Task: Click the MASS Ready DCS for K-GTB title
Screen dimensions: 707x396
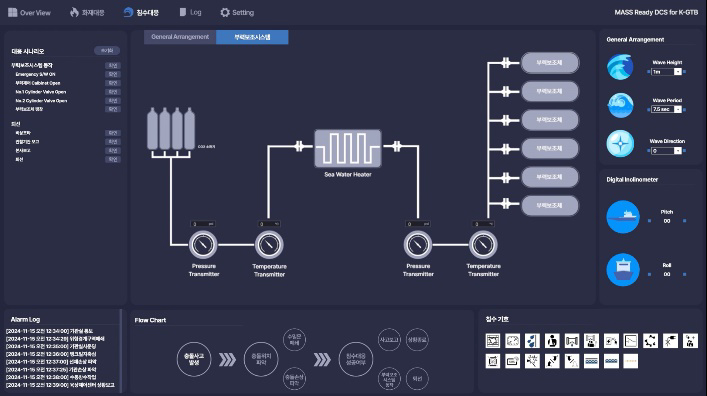Action: 656,12
